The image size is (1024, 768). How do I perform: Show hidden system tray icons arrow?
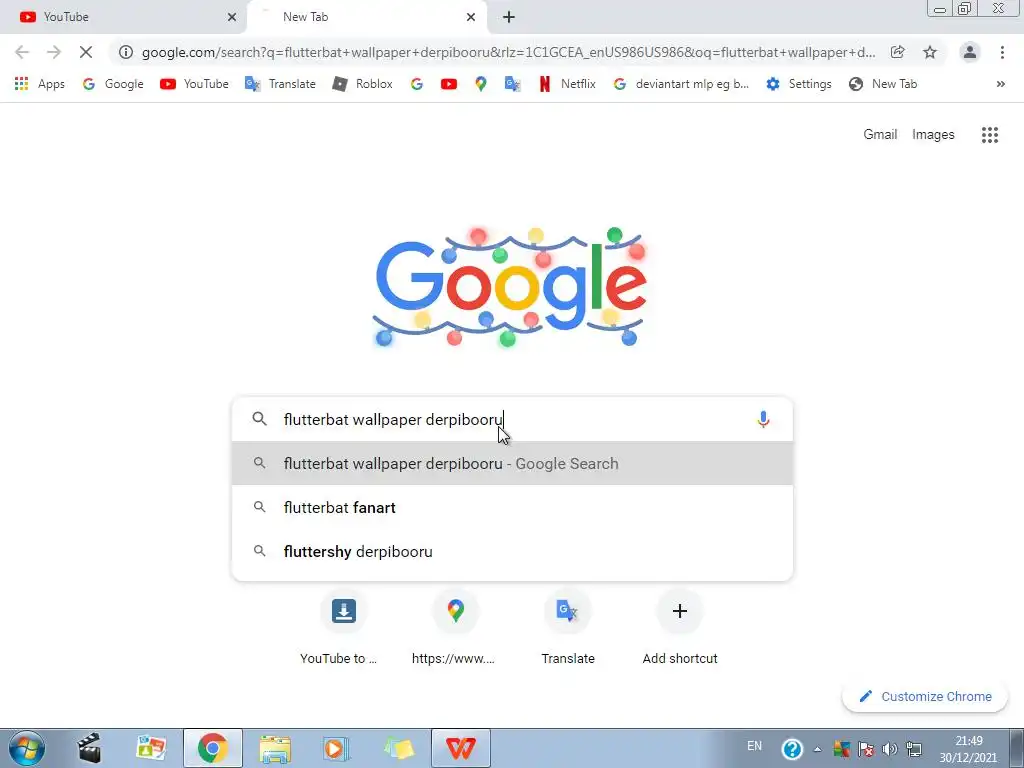(x=817, y=749)
